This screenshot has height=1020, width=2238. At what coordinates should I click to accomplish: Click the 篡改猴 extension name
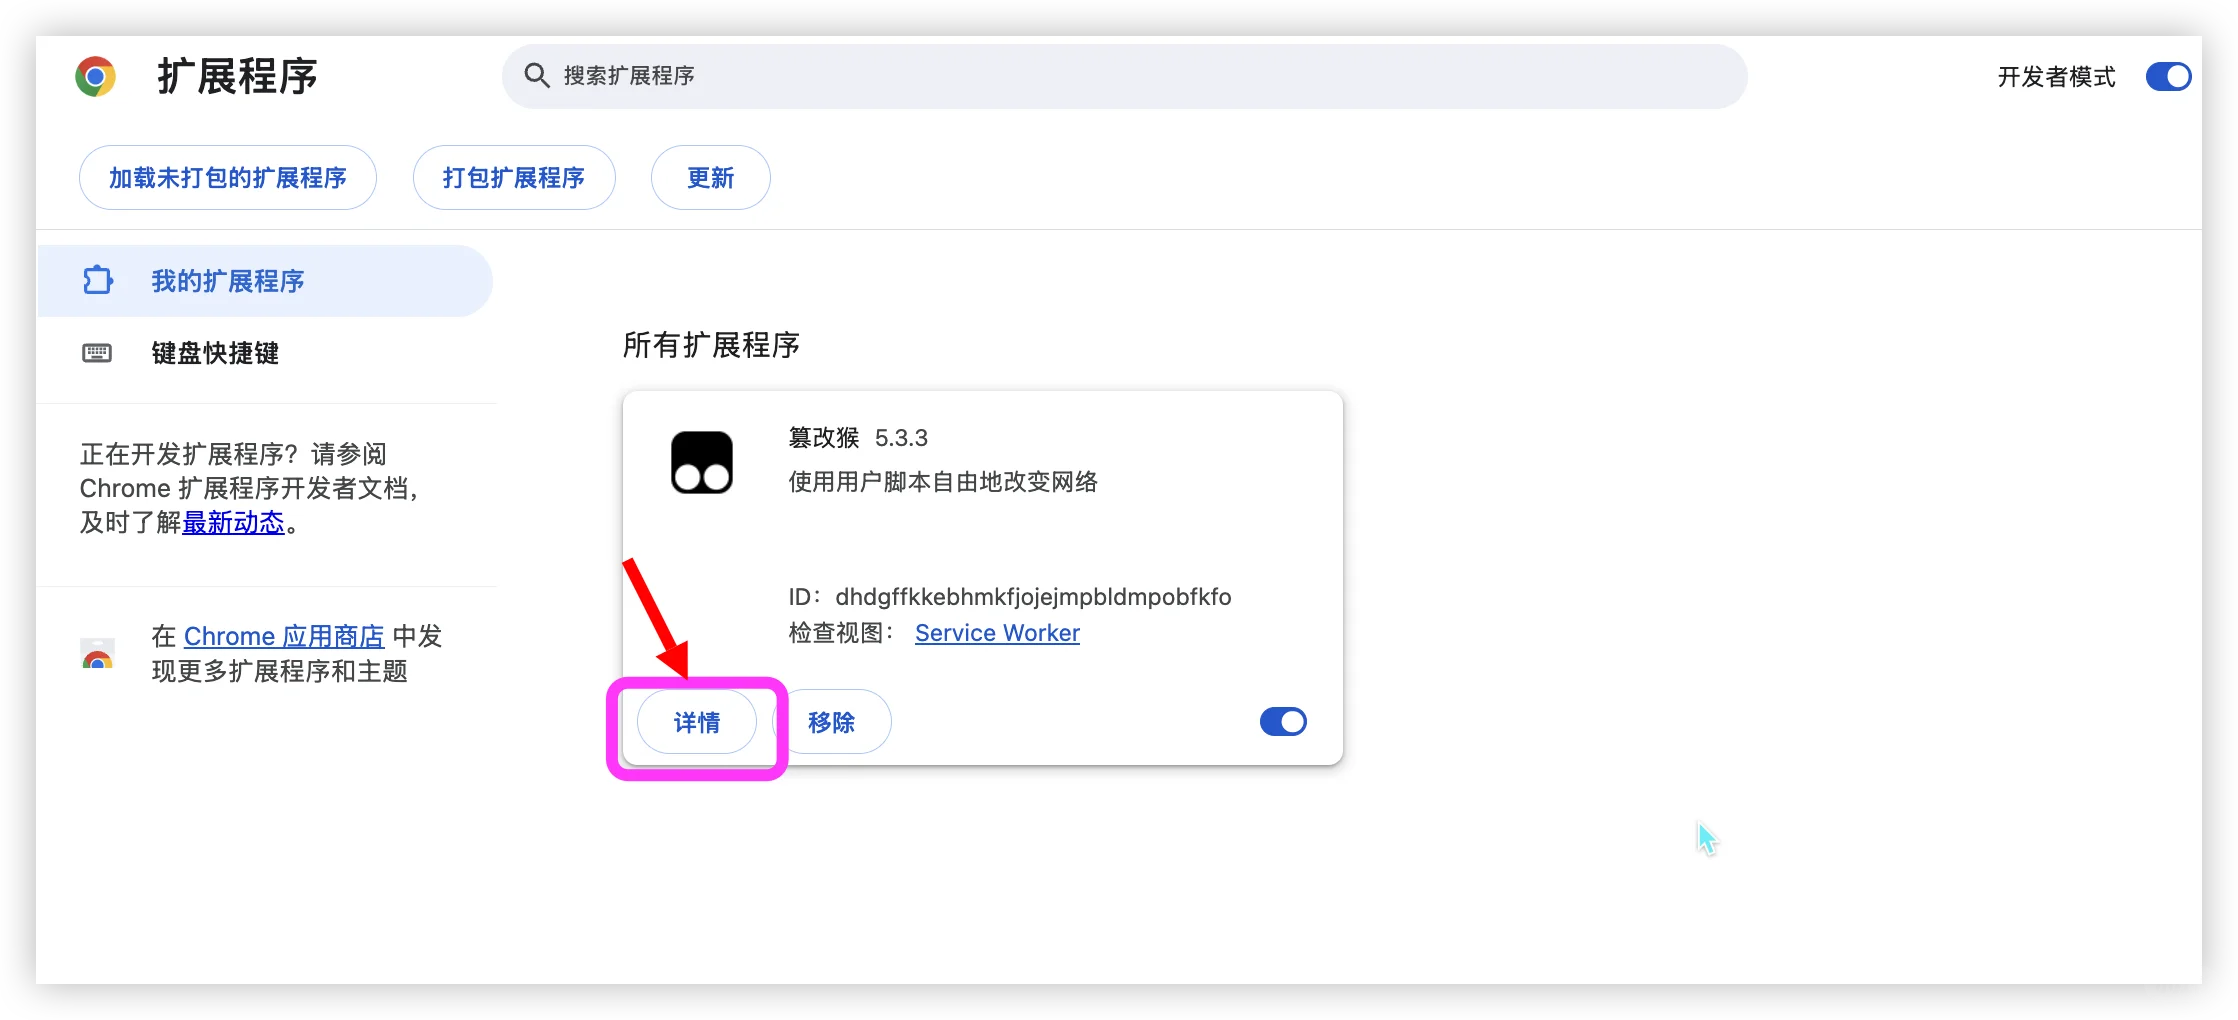tap(824, 438)
